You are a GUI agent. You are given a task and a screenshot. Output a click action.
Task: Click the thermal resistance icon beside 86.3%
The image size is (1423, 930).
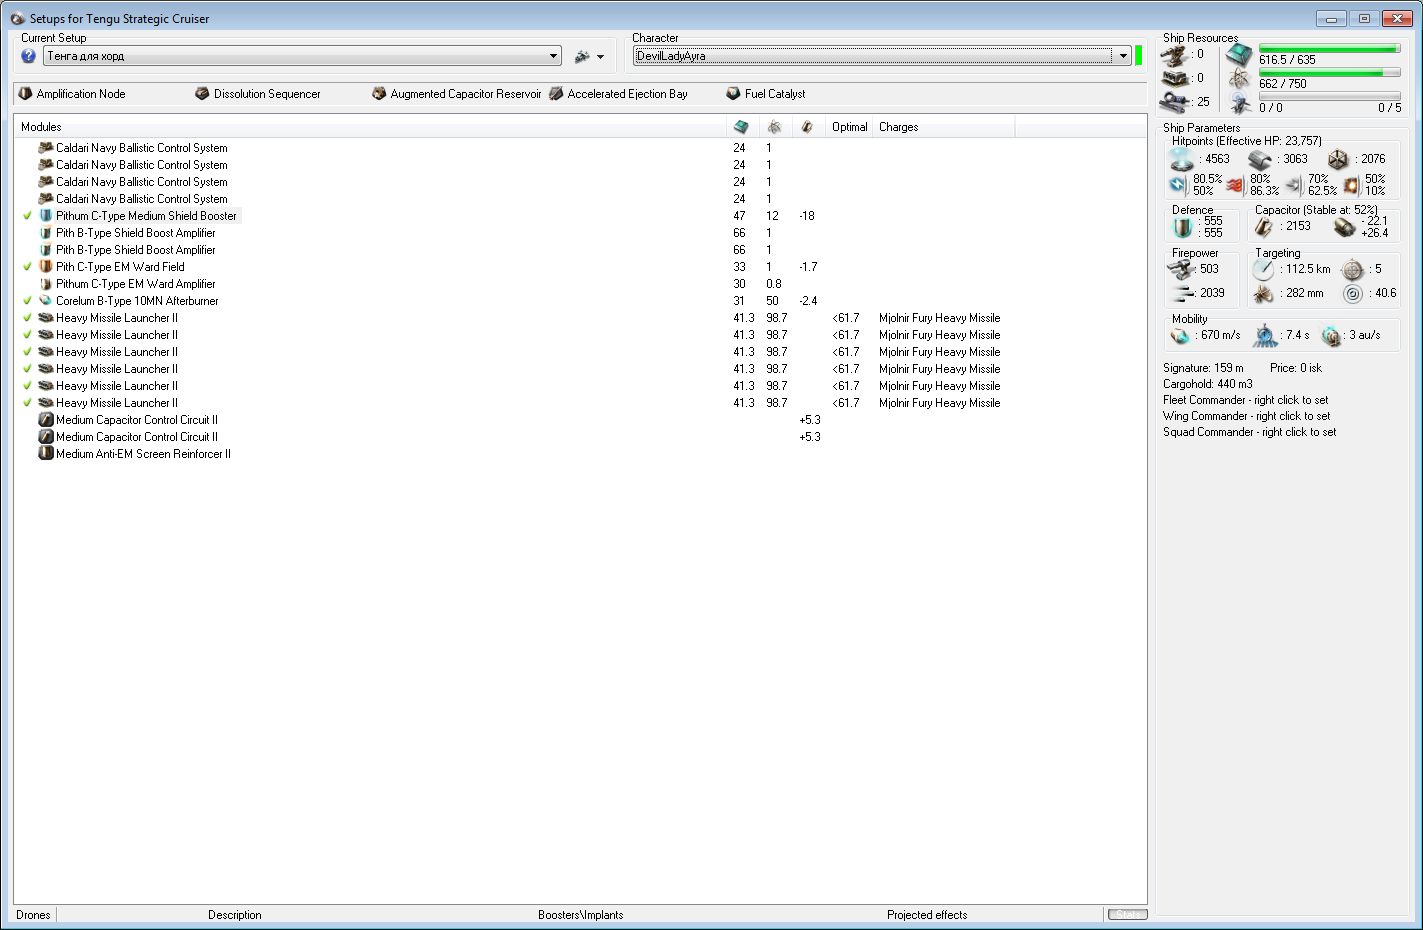tap(1235, 185)
